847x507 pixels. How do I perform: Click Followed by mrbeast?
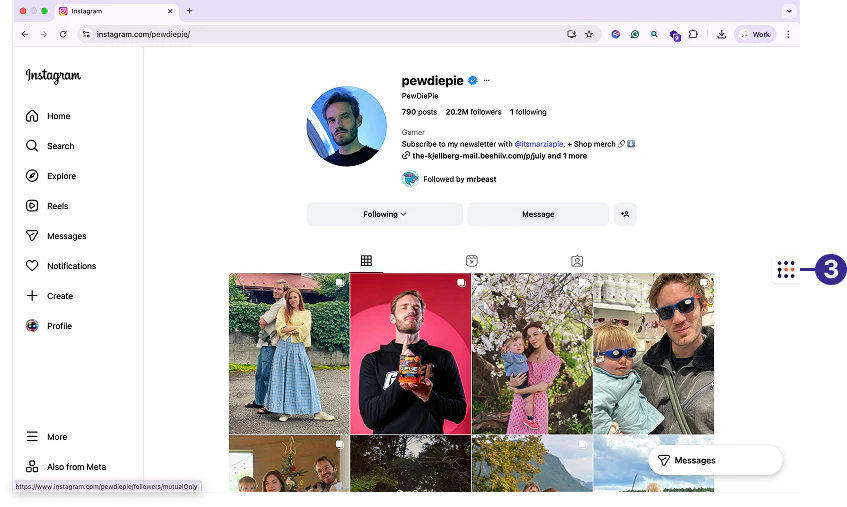click(x=460, y=179)
